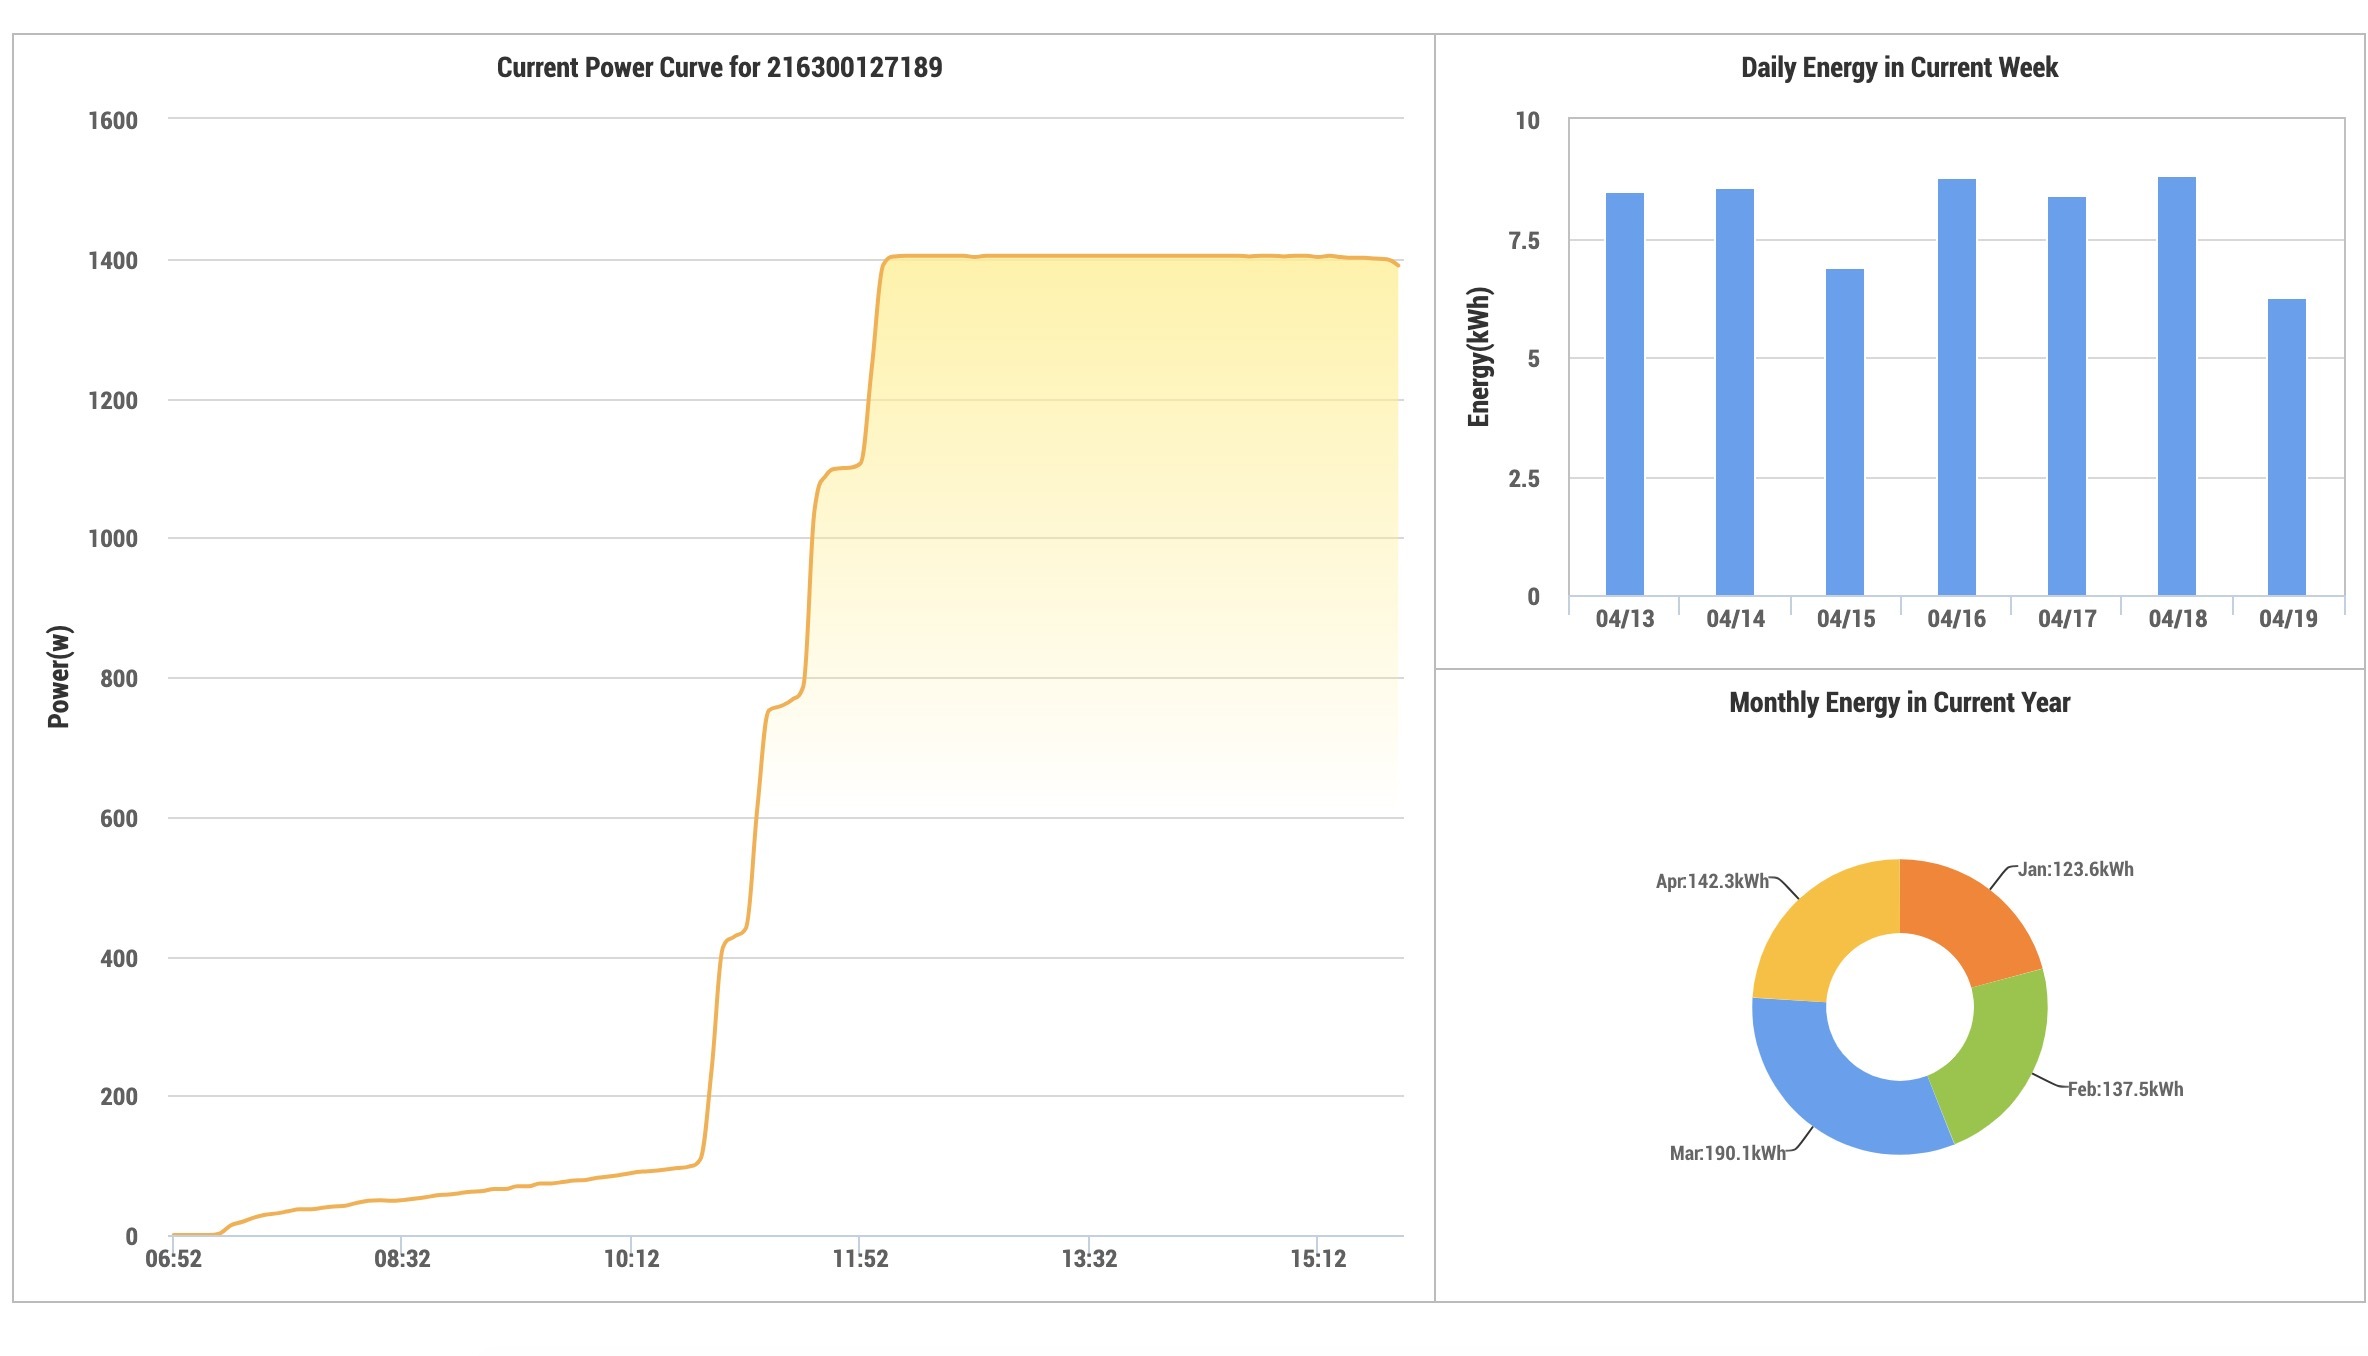Click the 04/13 daily energy bar
The height and width of the screenshot is (1356, 2368).
1624,395
